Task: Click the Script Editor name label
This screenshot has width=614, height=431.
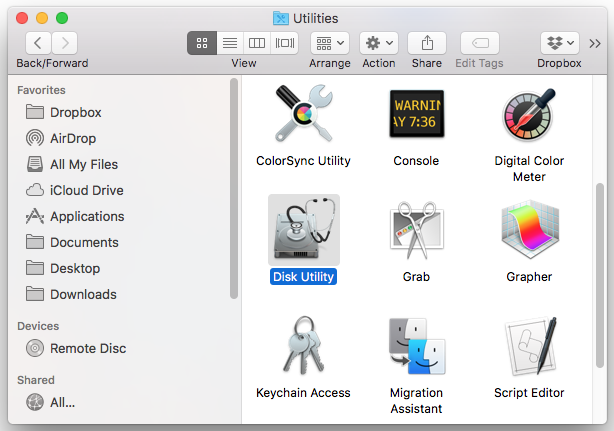Action: [x=529, y=393]
